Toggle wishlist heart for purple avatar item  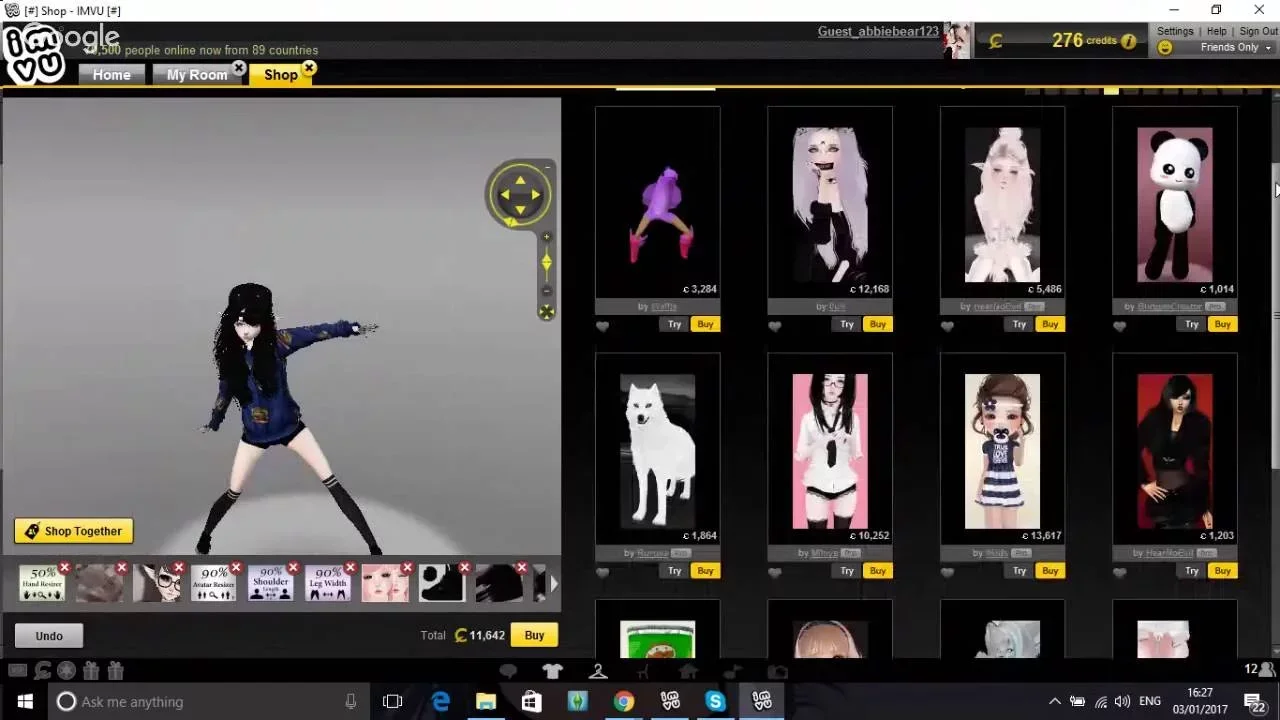602,326
